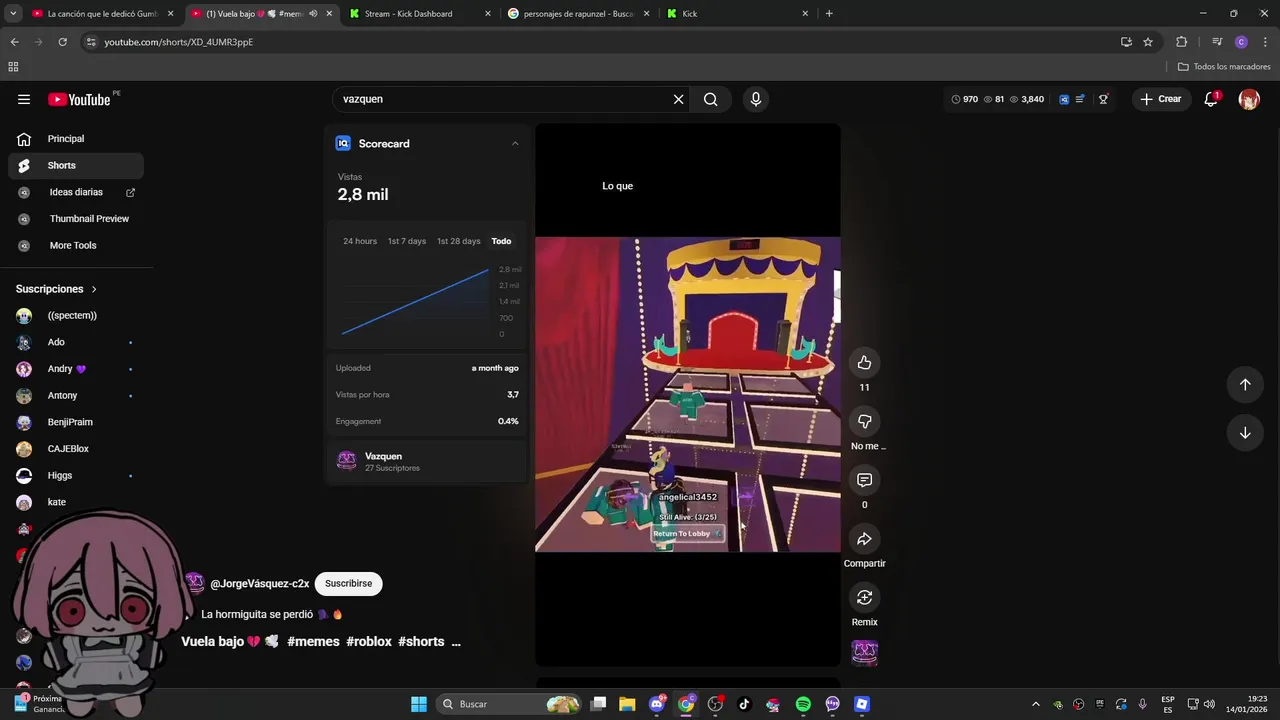Show hidden system tray icons

(1035, 704)
